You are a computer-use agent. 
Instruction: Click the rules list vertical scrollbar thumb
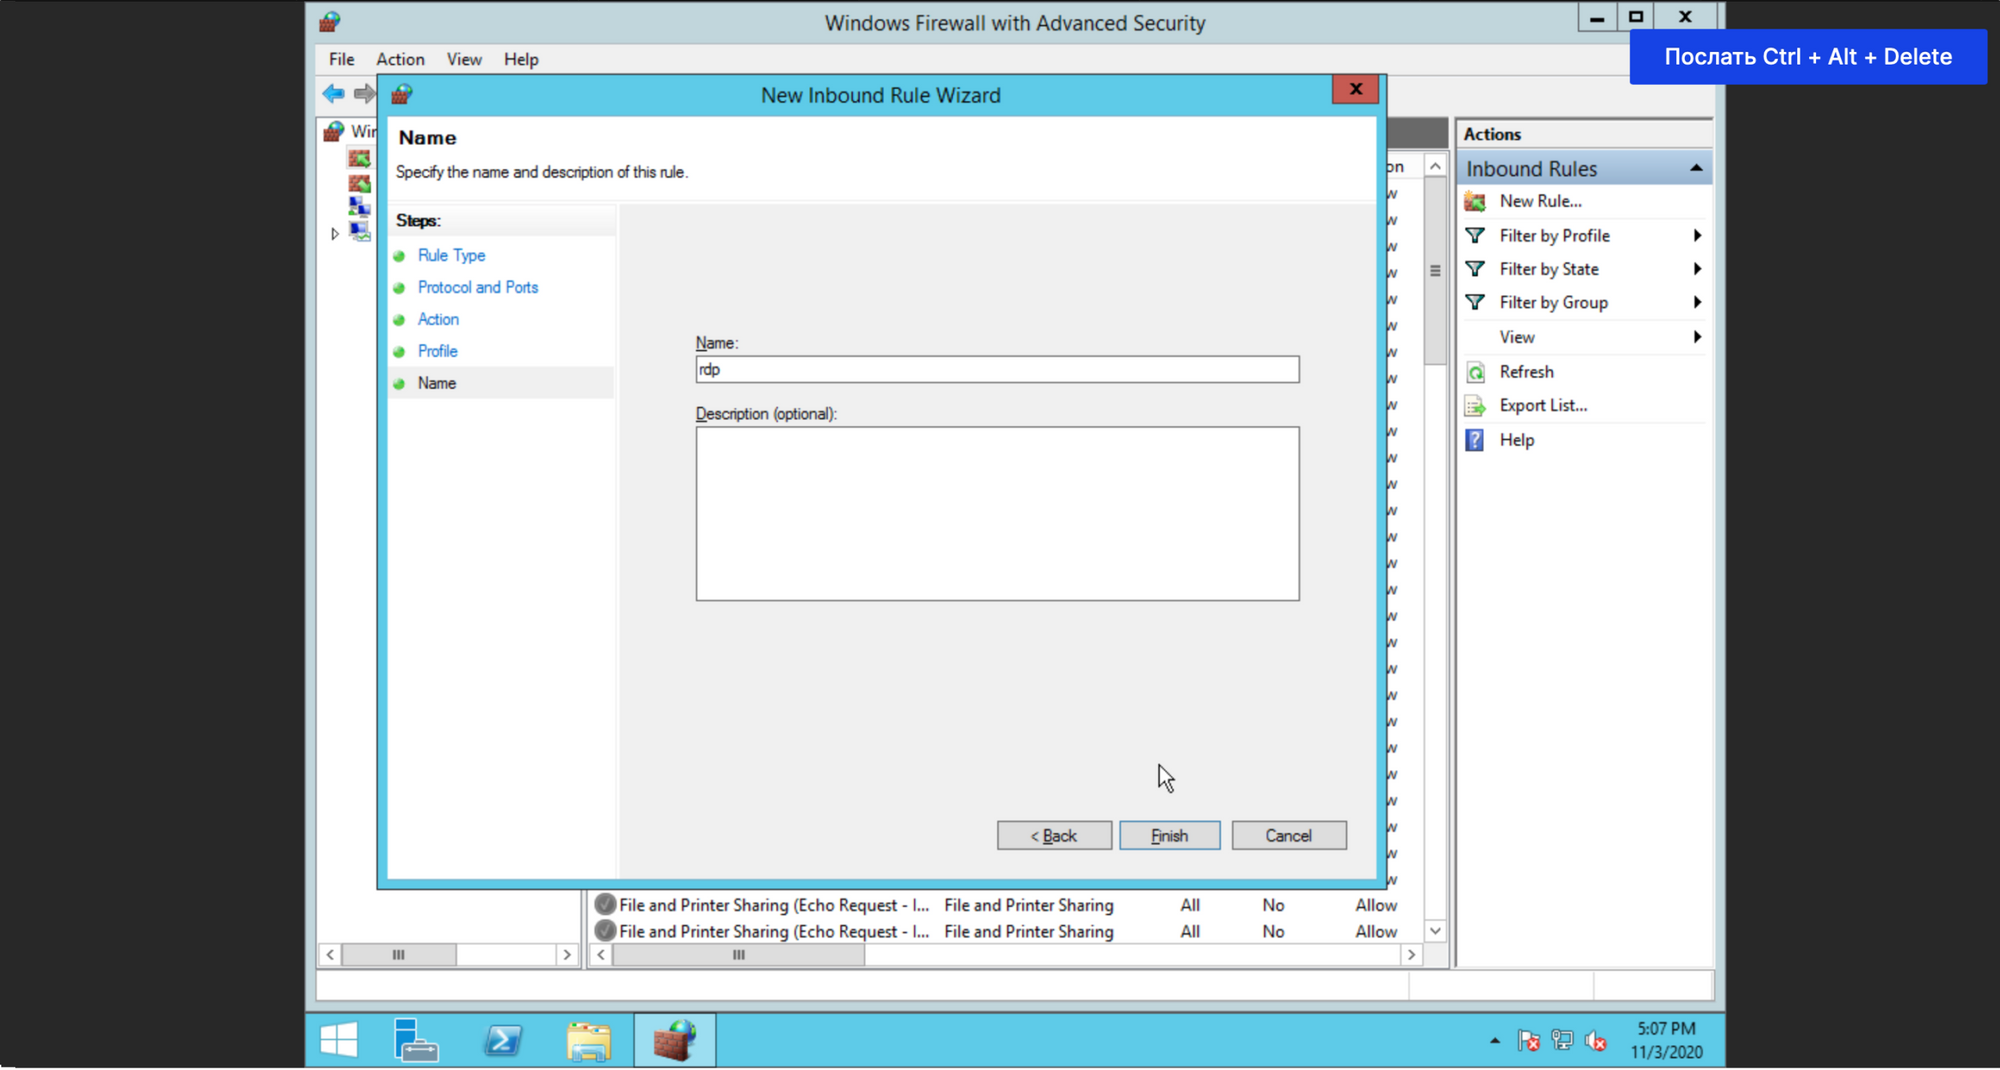pos(1435,271)
